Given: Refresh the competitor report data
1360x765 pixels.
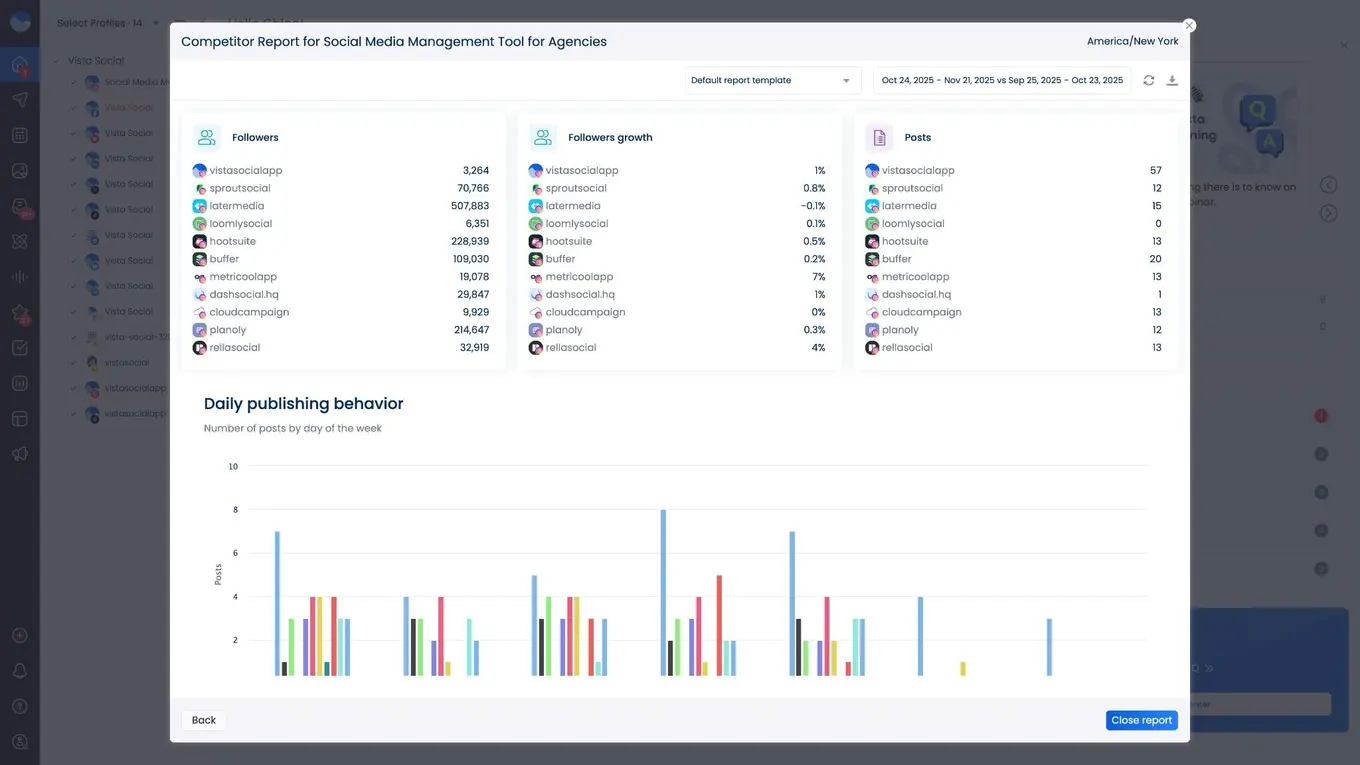Looking at the screenshot, I should (x=1148, y=80).
